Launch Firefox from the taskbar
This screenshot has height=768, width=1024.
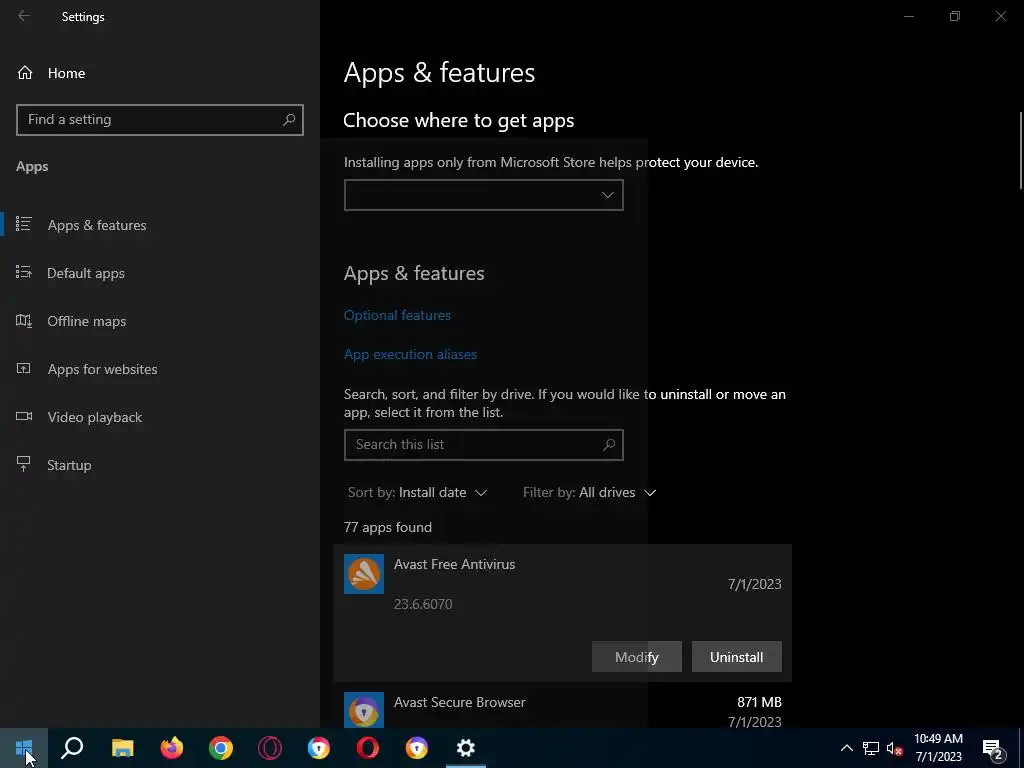click(172, 748)
